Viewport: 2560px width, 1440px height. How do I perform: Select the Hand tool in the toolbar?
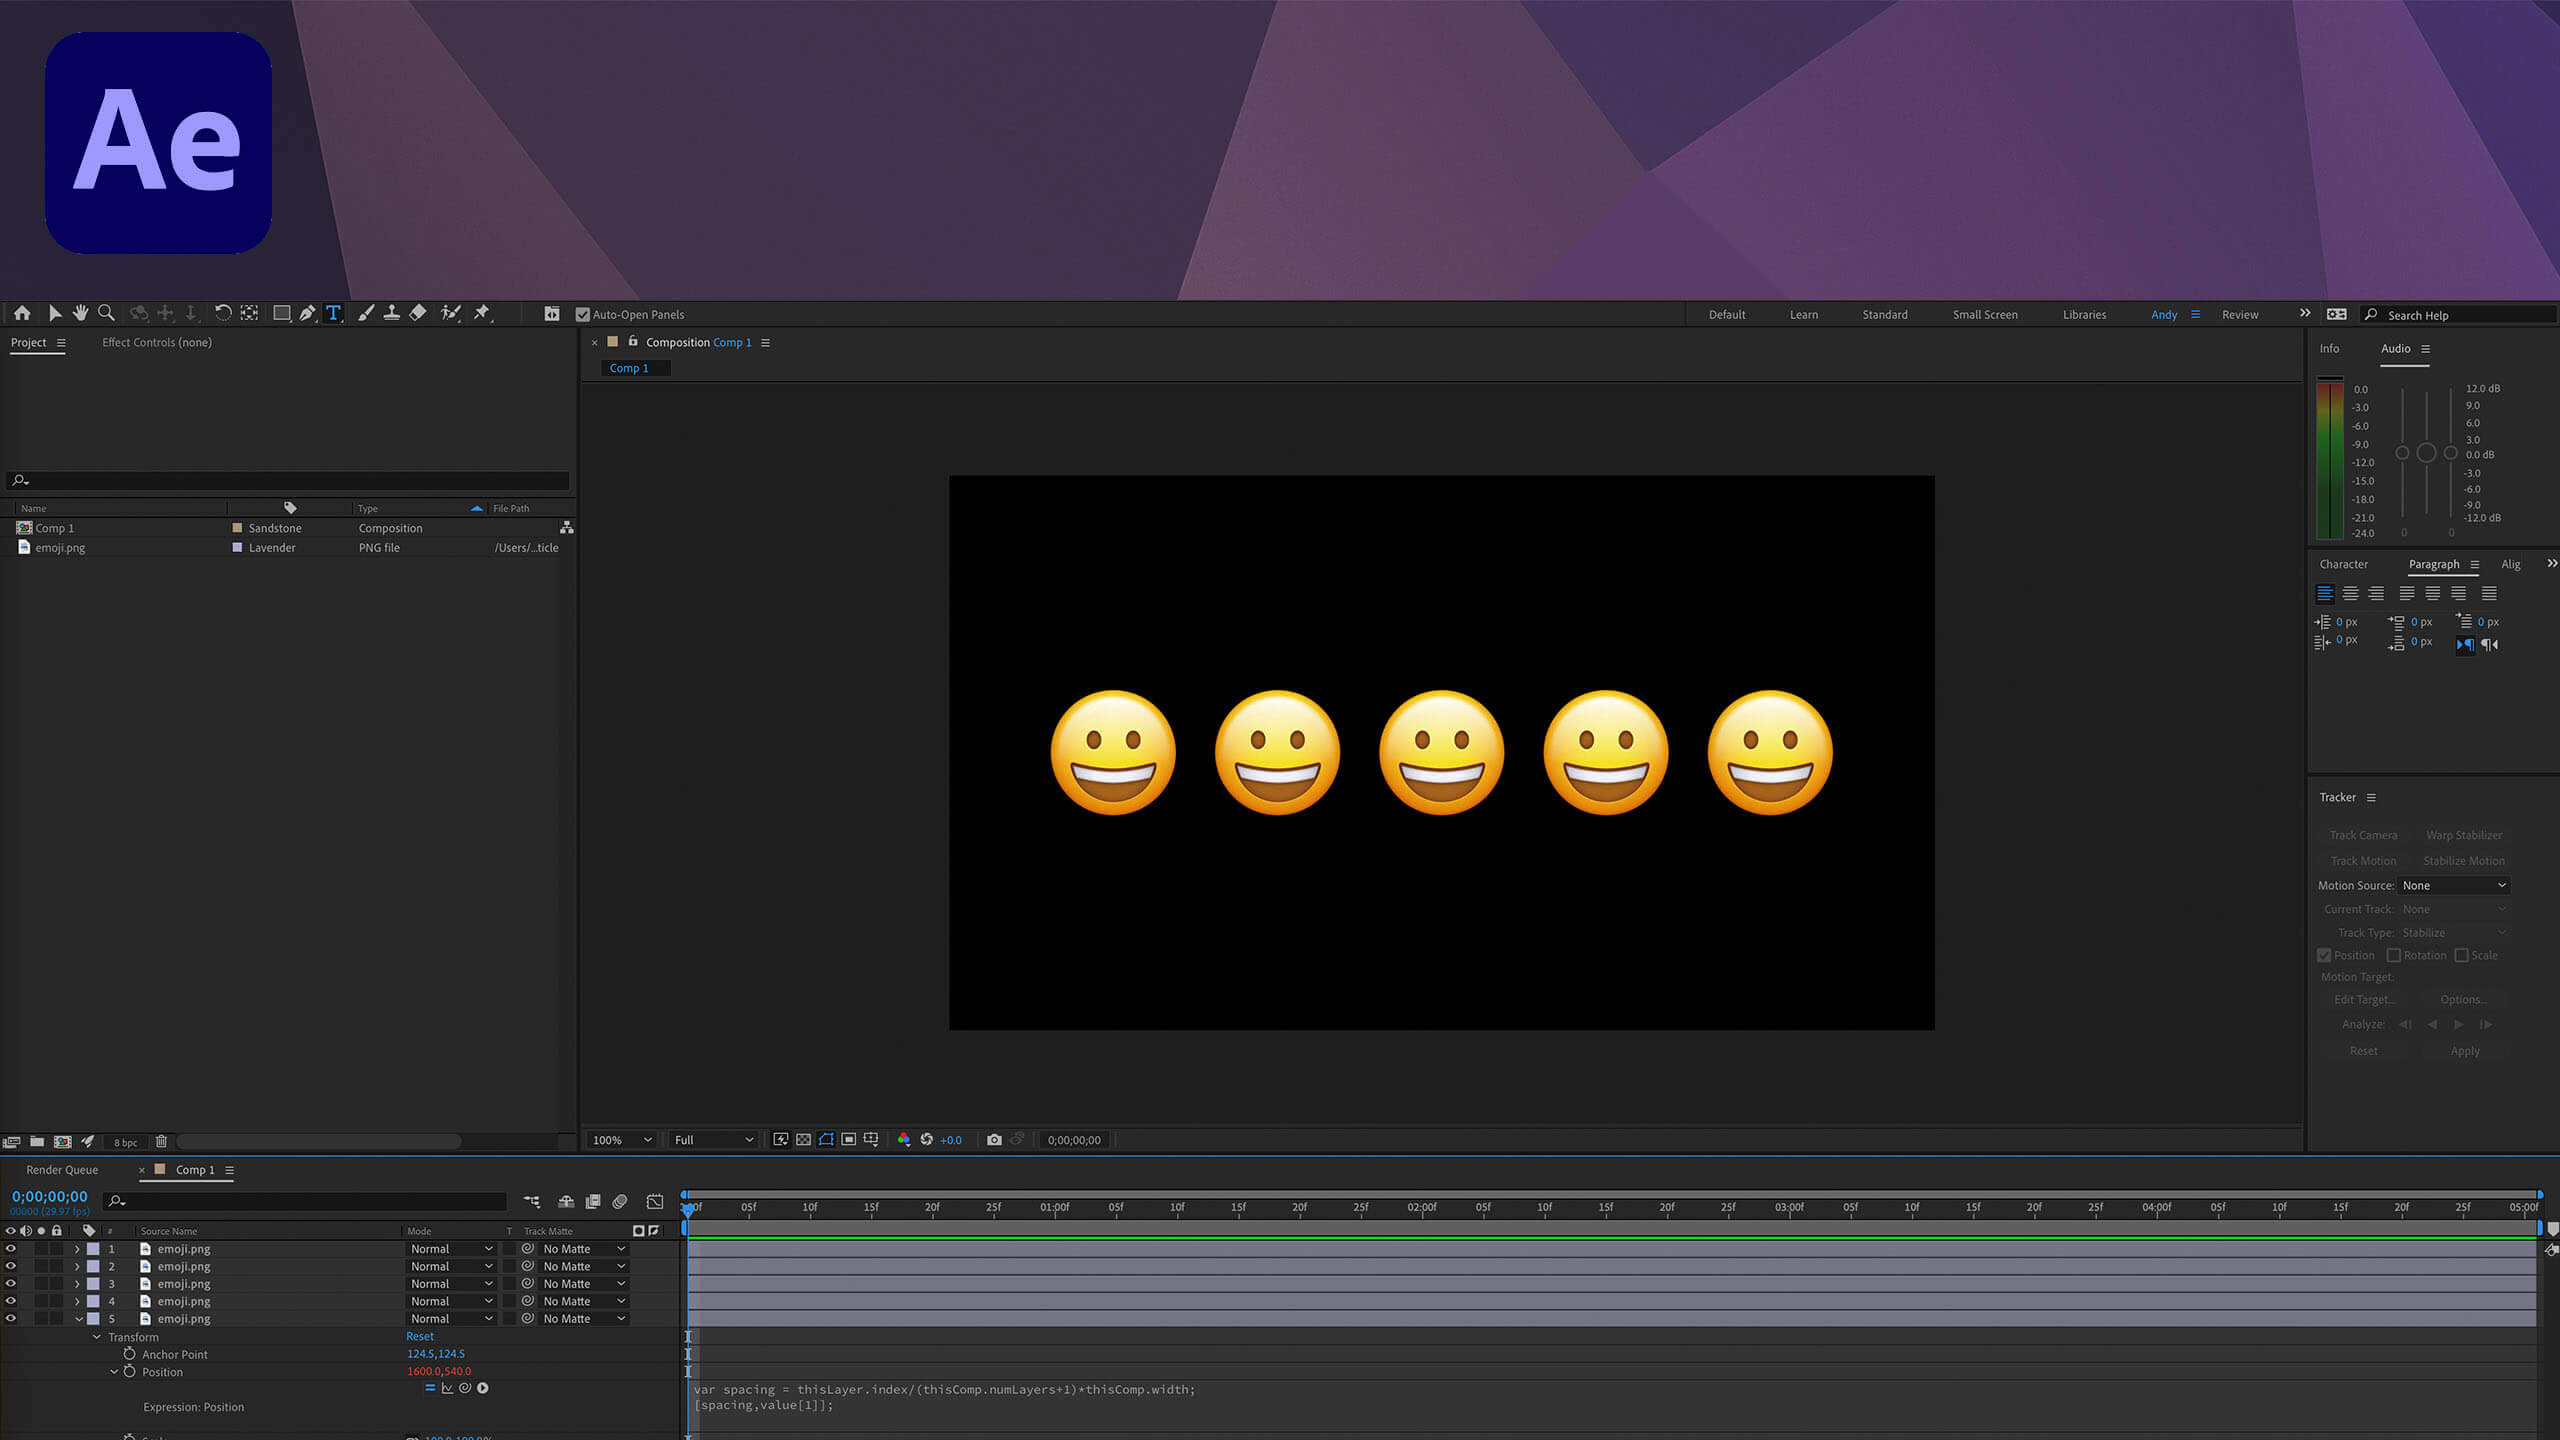click(80, 313)
